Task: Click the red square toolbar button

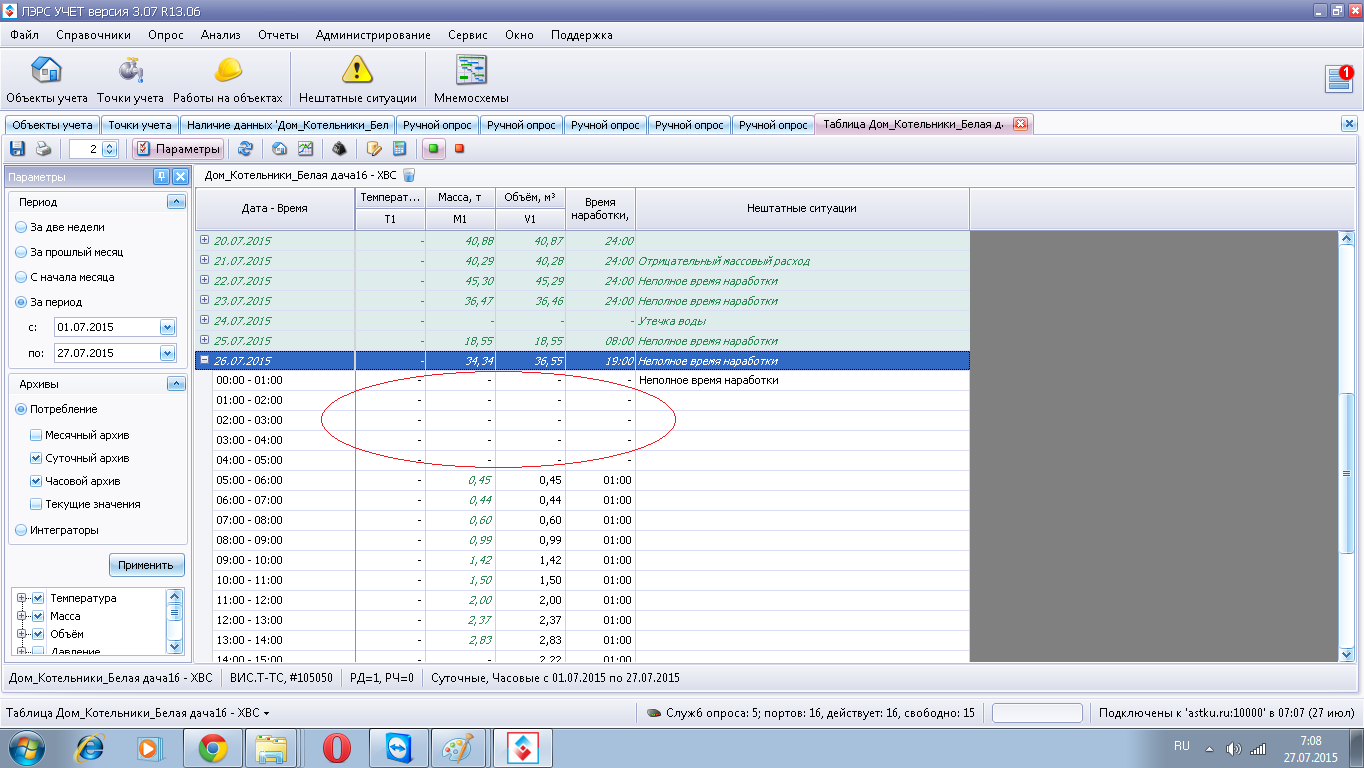Action: tap(460, 149)
